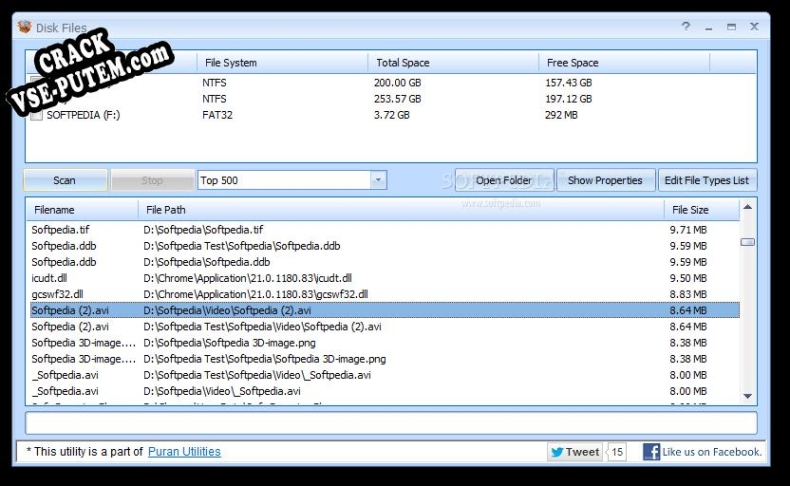Select Softpedia Test\Softpedia\Video\Softpedia (2).avi path

384,327
